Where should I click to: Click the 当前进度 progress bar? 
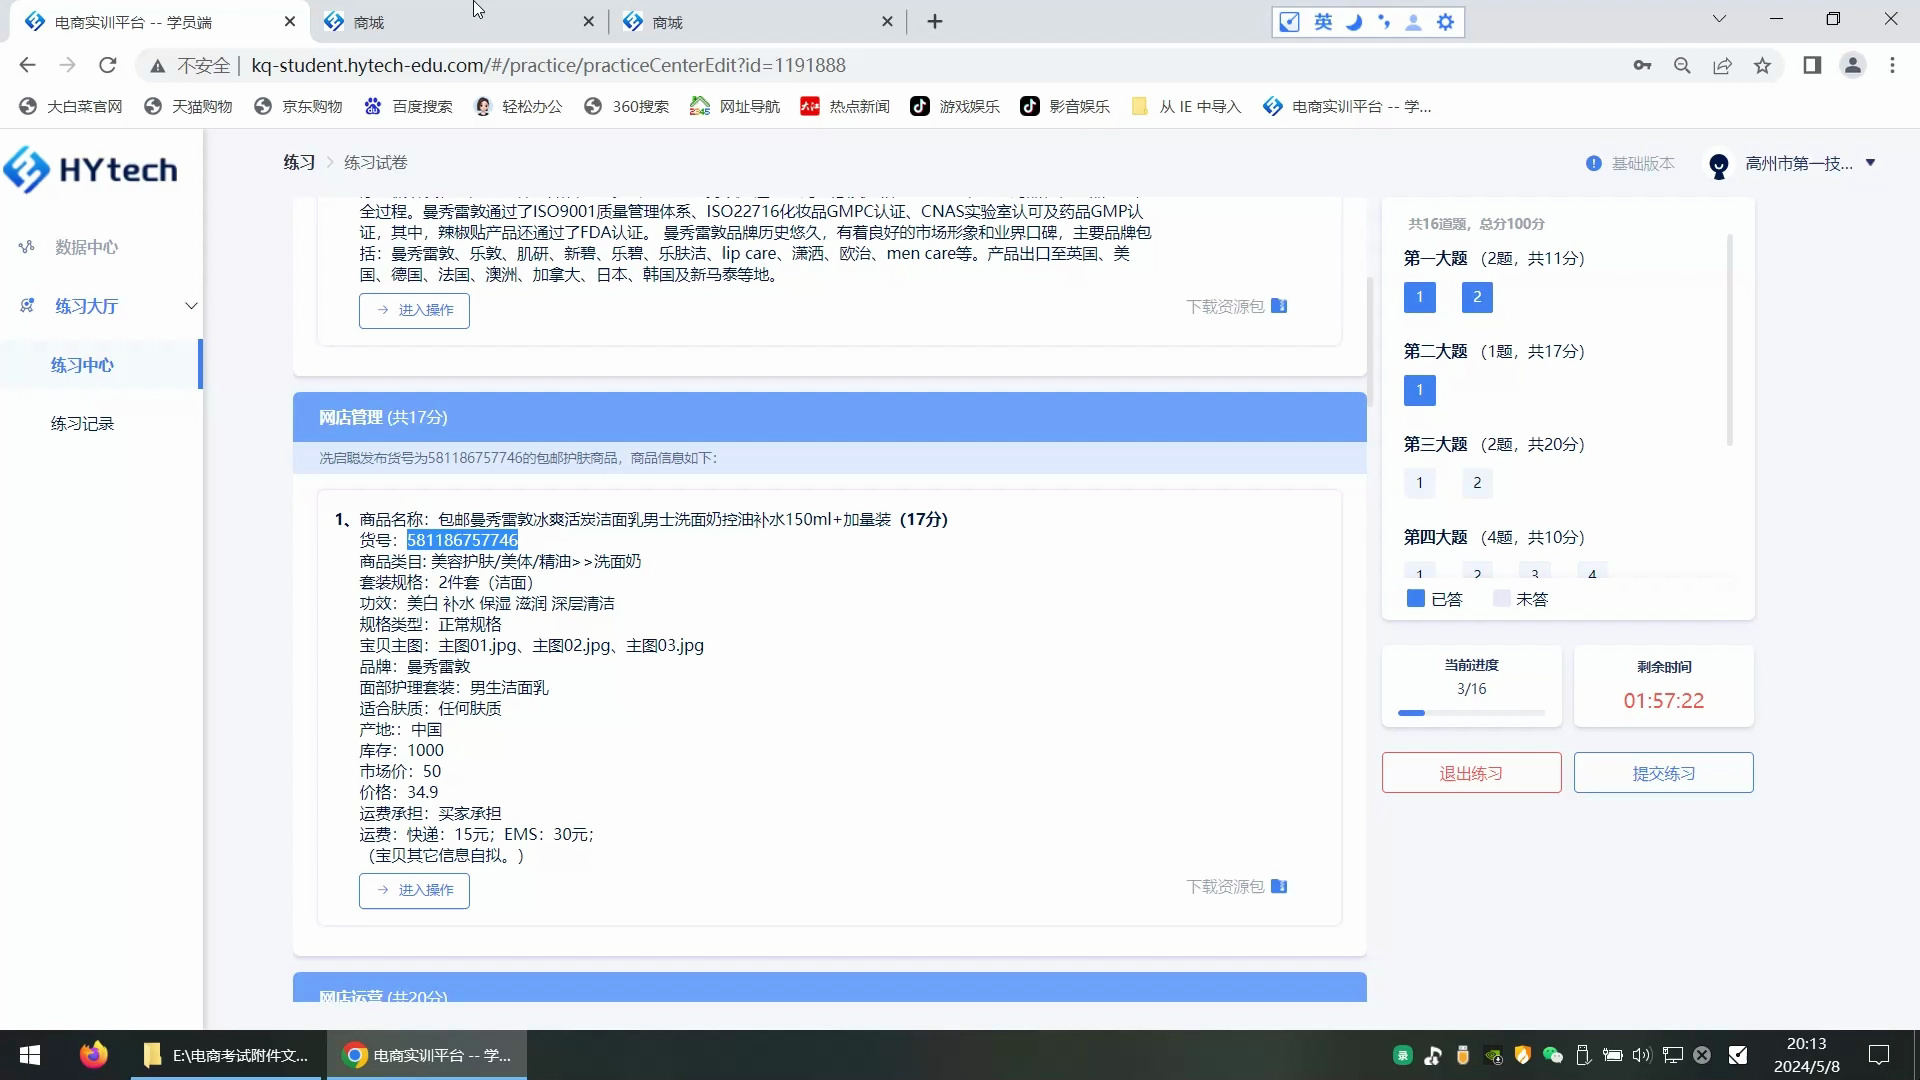(1471, 713)
